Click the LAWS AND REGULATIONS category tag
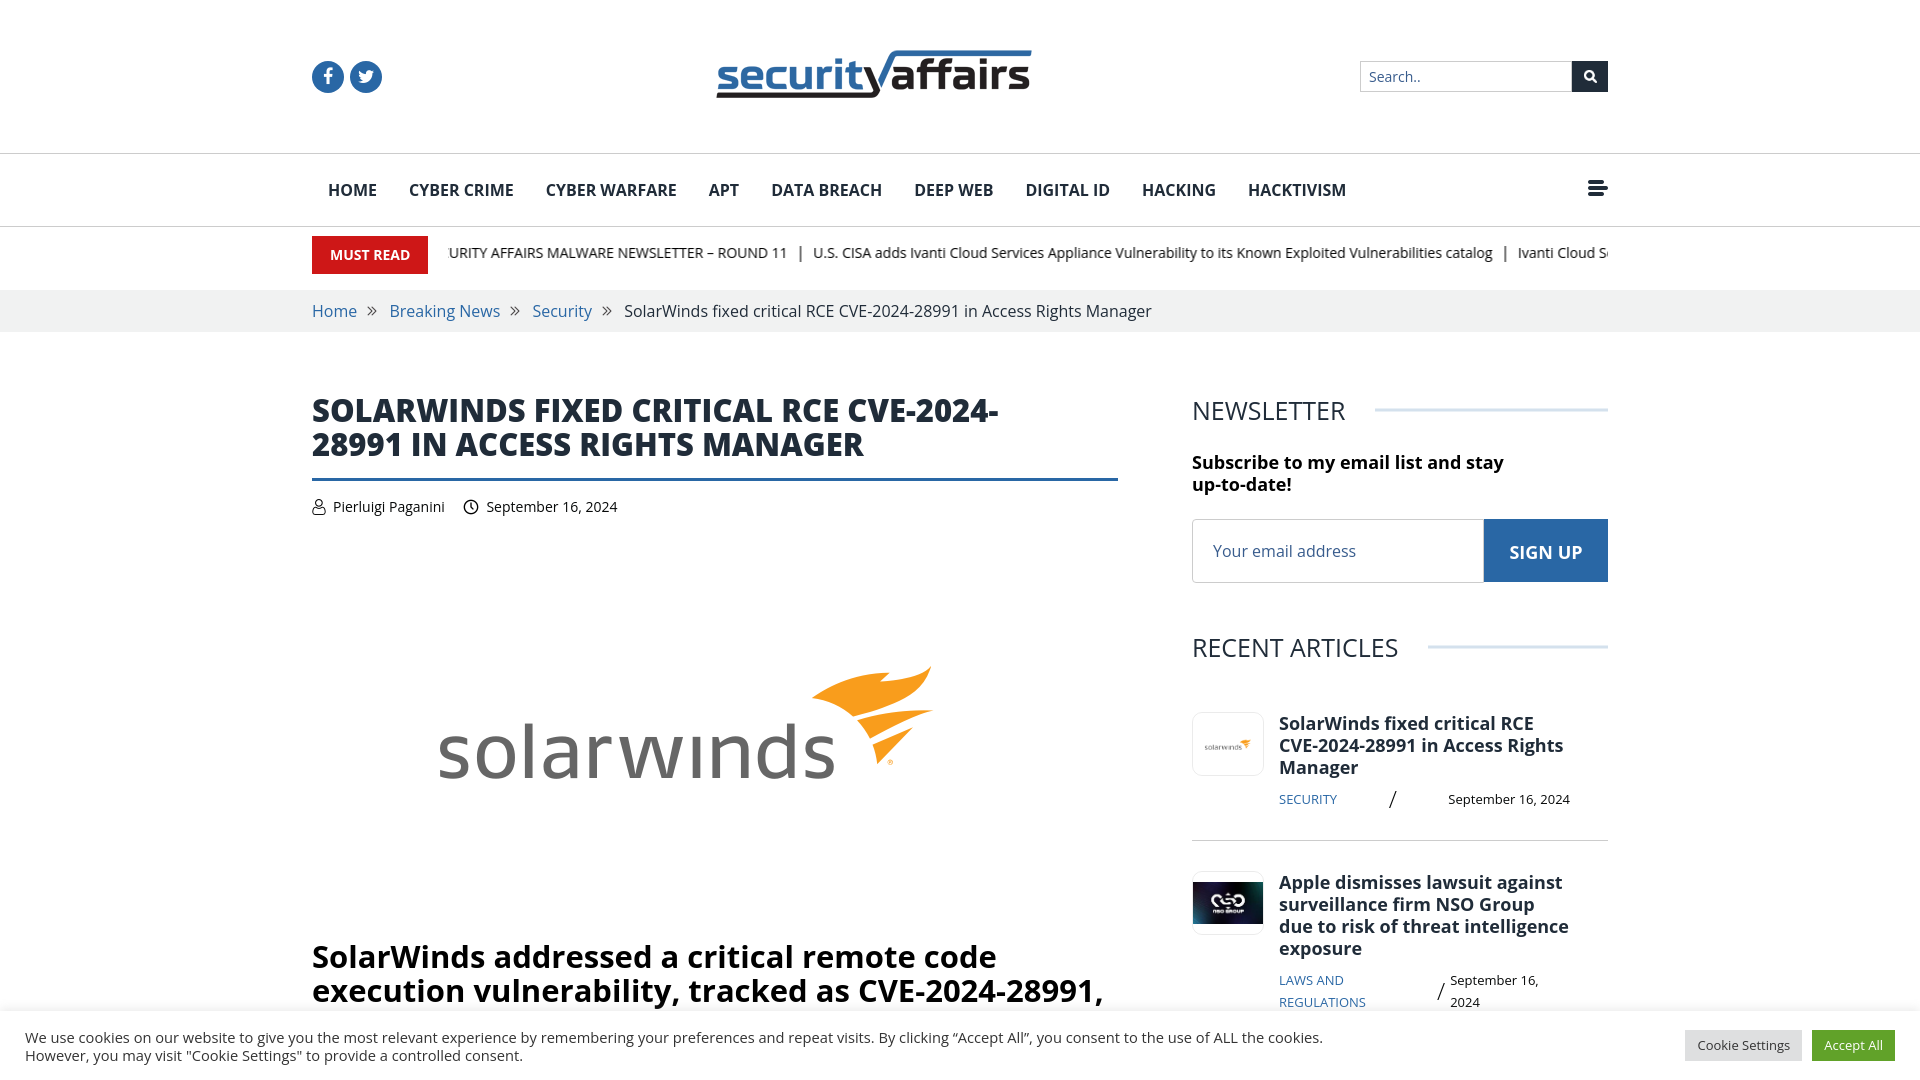Screen dimensions: 1920x1080 point(1321,990)
